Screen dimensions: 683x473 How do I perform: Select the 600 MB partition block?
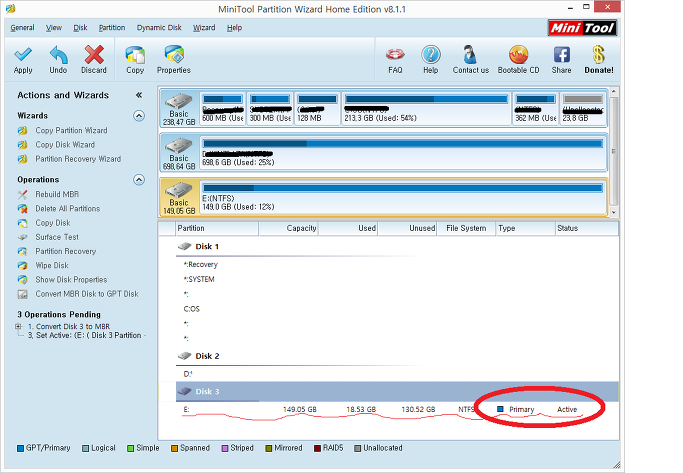point(223,108)
